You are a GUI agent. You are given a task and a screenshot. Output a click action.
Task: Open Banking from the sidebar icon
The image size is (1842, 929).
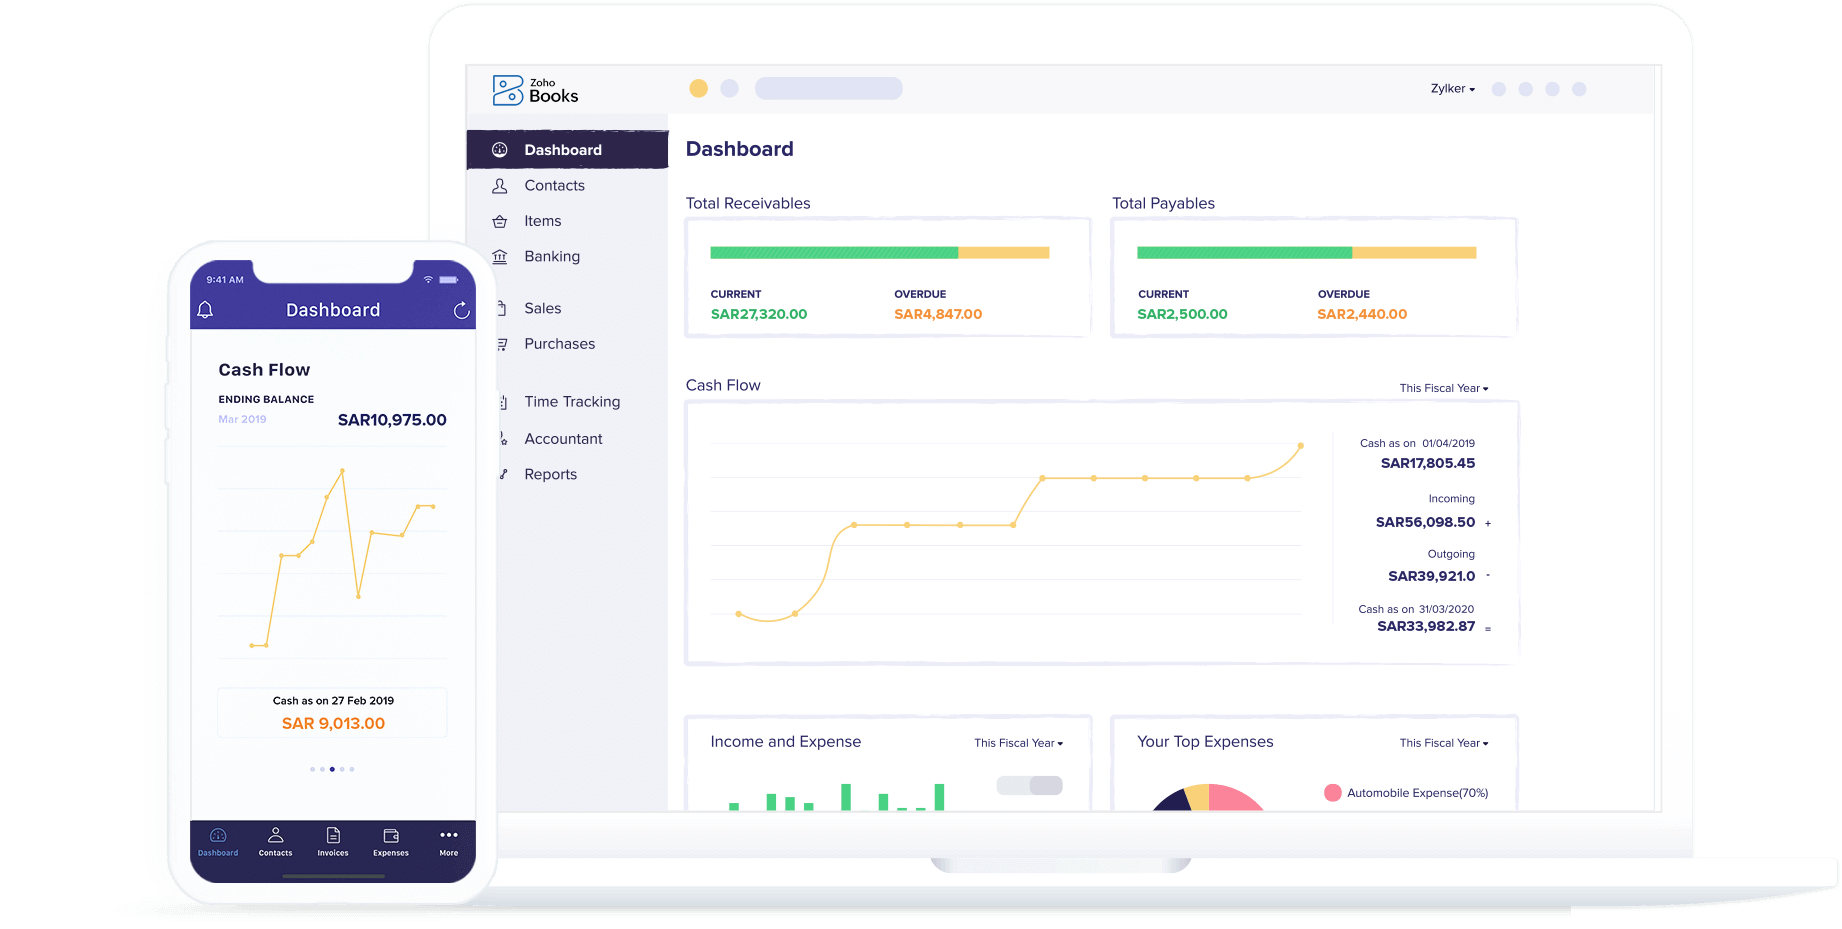(x=500, y=256)
